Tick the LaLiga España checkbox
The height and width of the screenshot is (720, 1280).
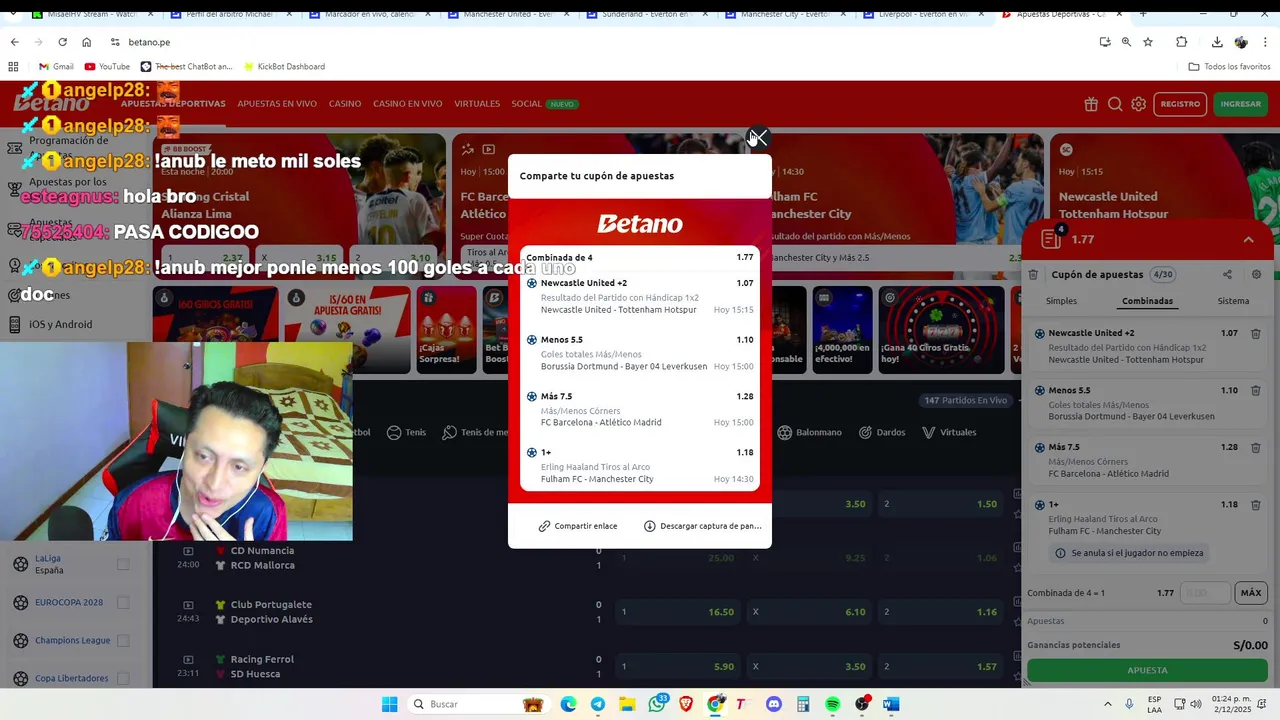pos(123,564)
